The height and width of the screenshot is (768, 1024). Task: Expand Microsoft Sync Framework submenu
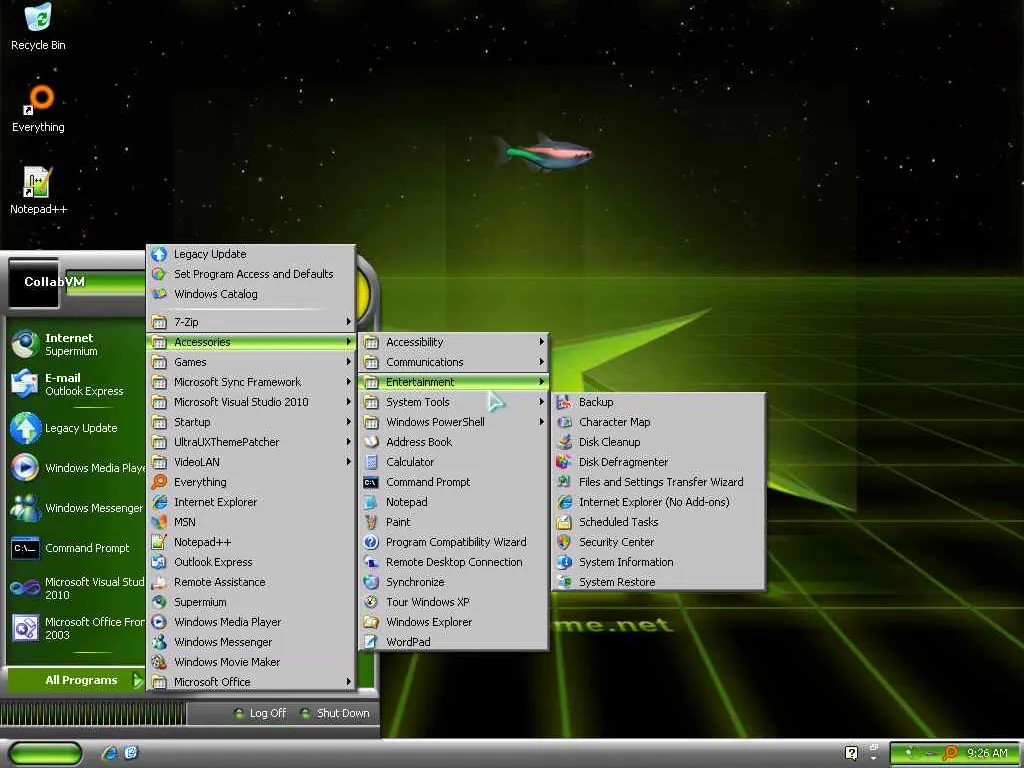pos(251,382)
